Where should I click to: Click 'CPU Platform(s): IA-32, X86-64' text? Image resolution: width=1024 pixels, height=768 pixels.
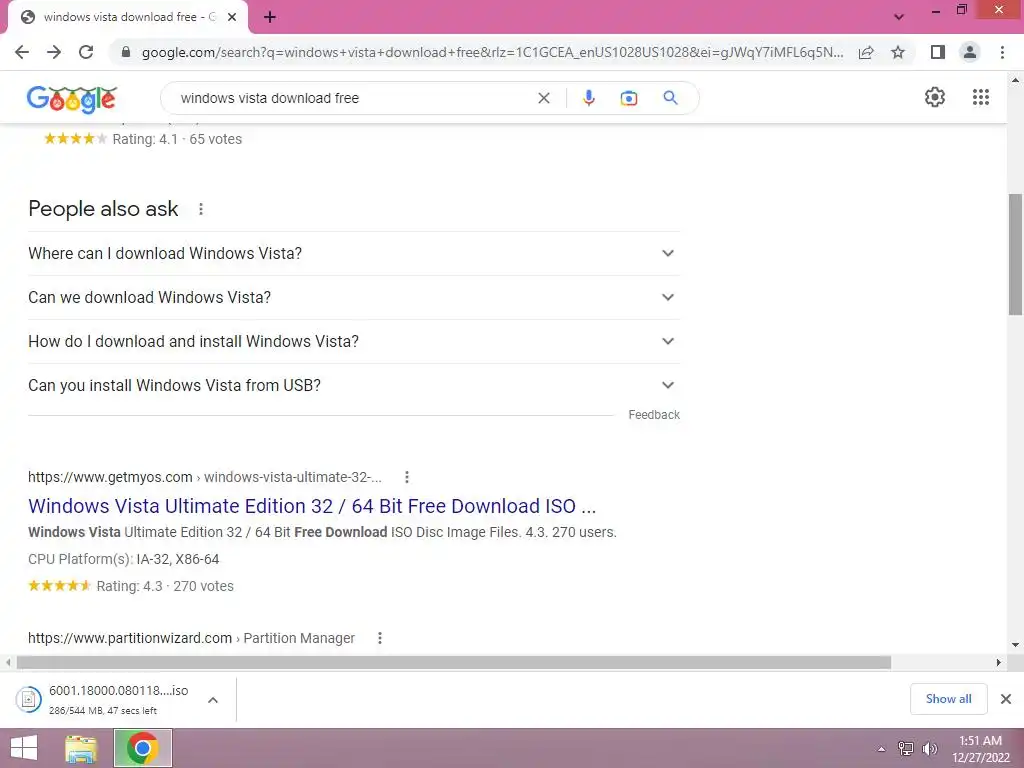click(123, 560)
